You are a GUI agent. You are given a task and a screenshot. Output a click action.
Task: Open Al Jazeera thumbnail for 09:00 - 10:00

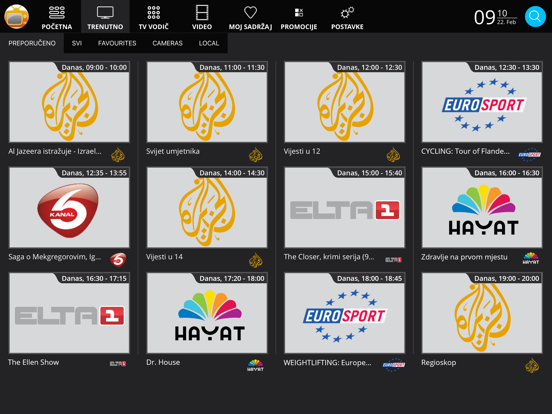tap(69, 102)
